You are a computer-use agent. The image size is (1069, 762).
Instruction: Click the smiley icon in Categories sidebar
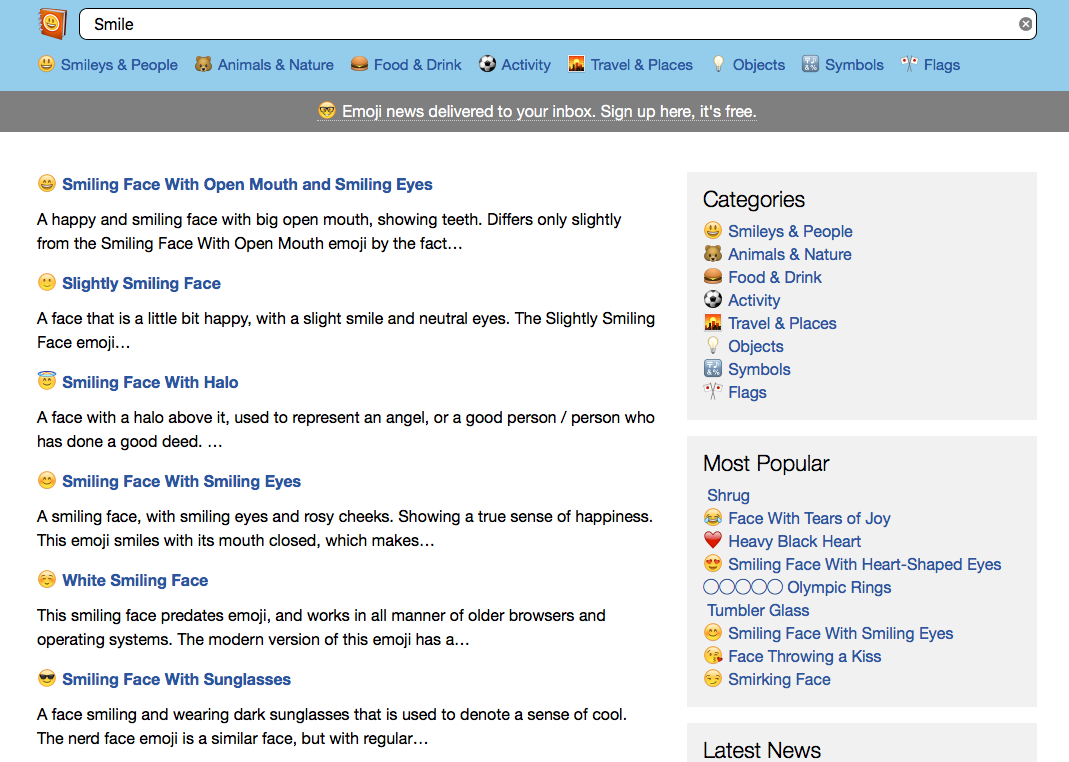[x=712, y=230]
